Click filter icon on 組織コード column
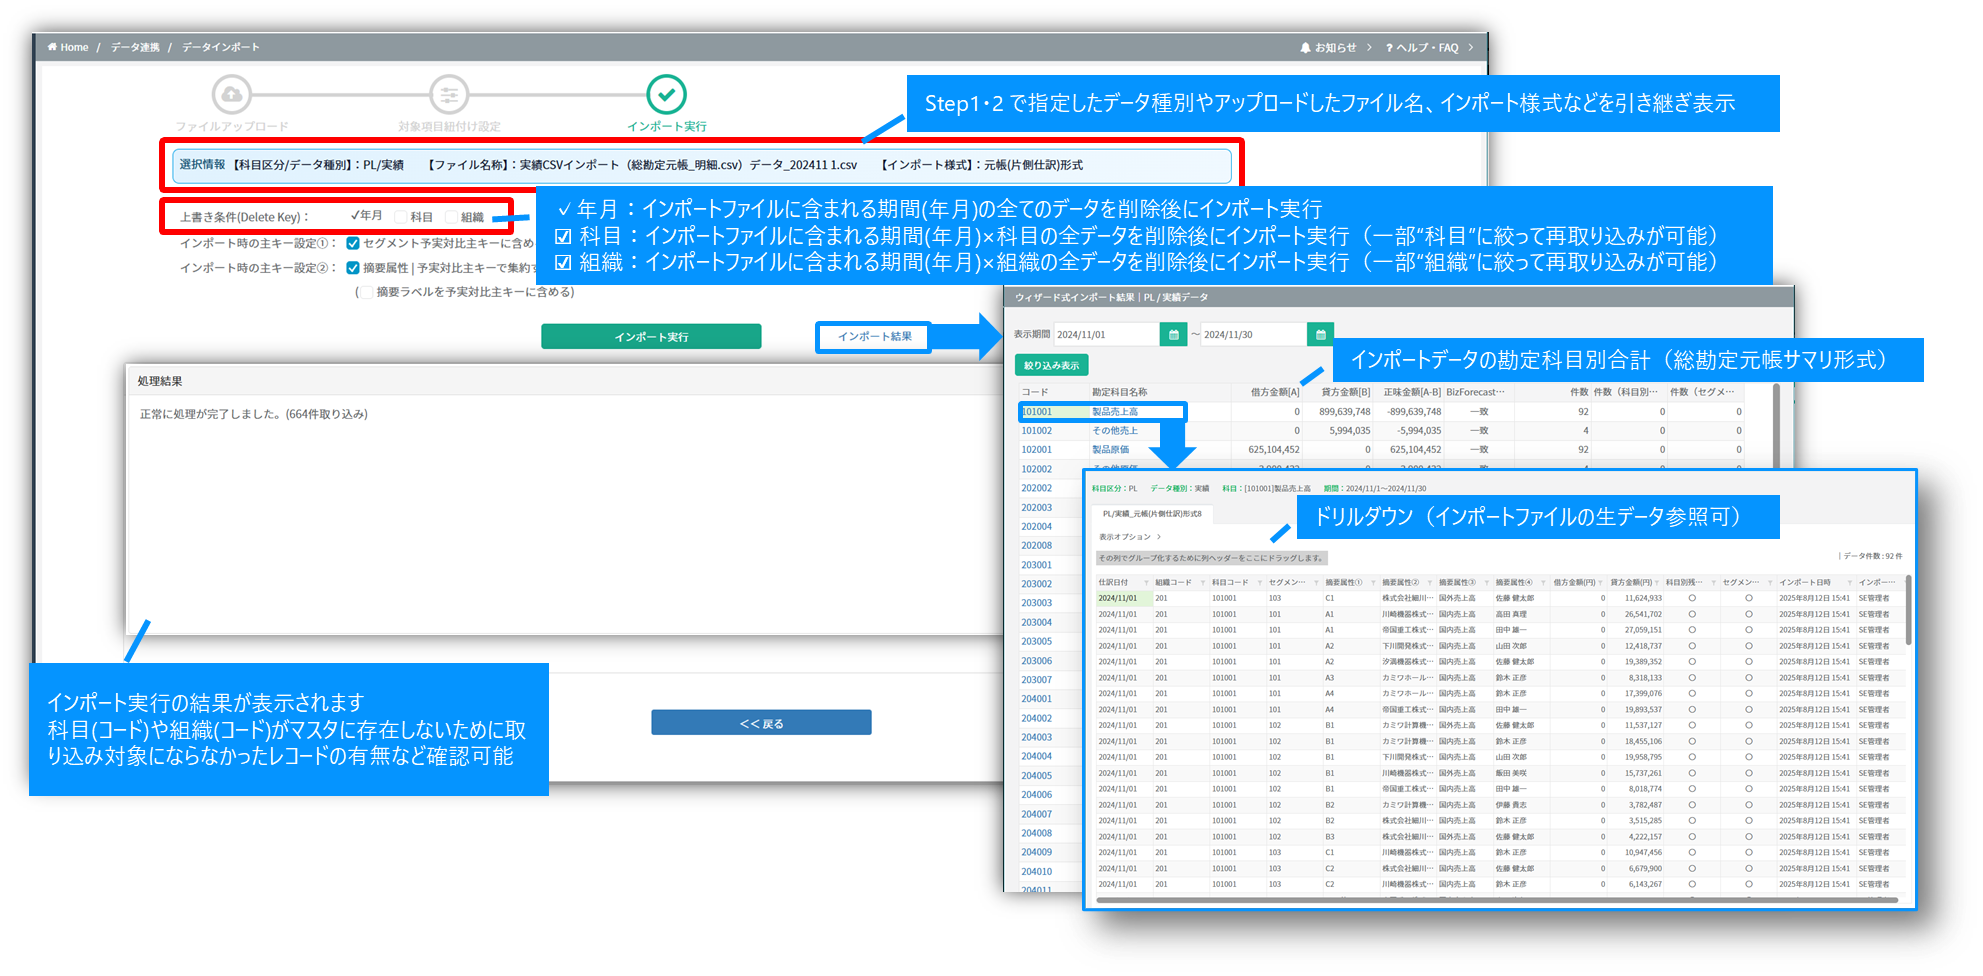This screenshot has width=1983, height=976. [x=1202, y=582]
